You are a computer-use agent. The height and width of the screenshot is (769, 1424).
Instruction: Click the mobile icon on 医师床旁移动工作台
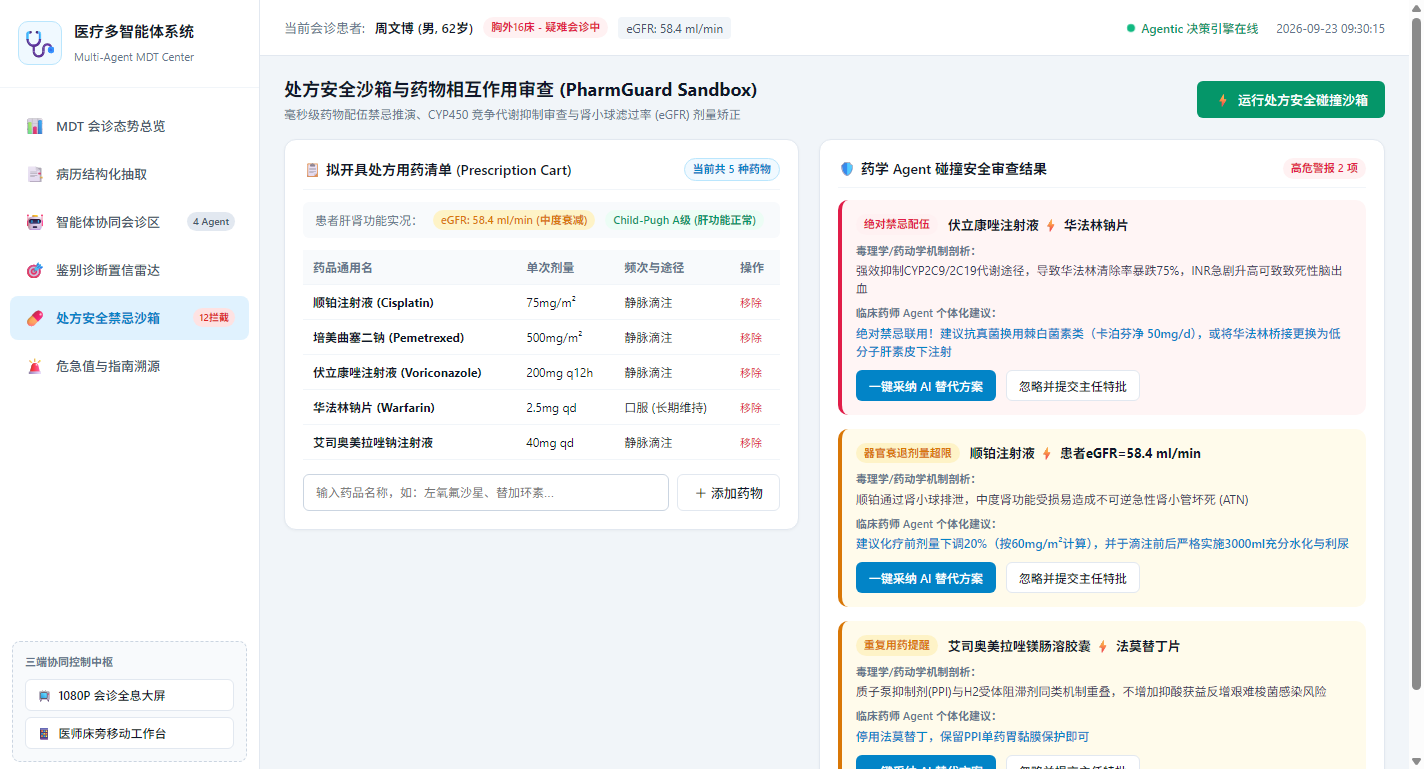(44, 733)
